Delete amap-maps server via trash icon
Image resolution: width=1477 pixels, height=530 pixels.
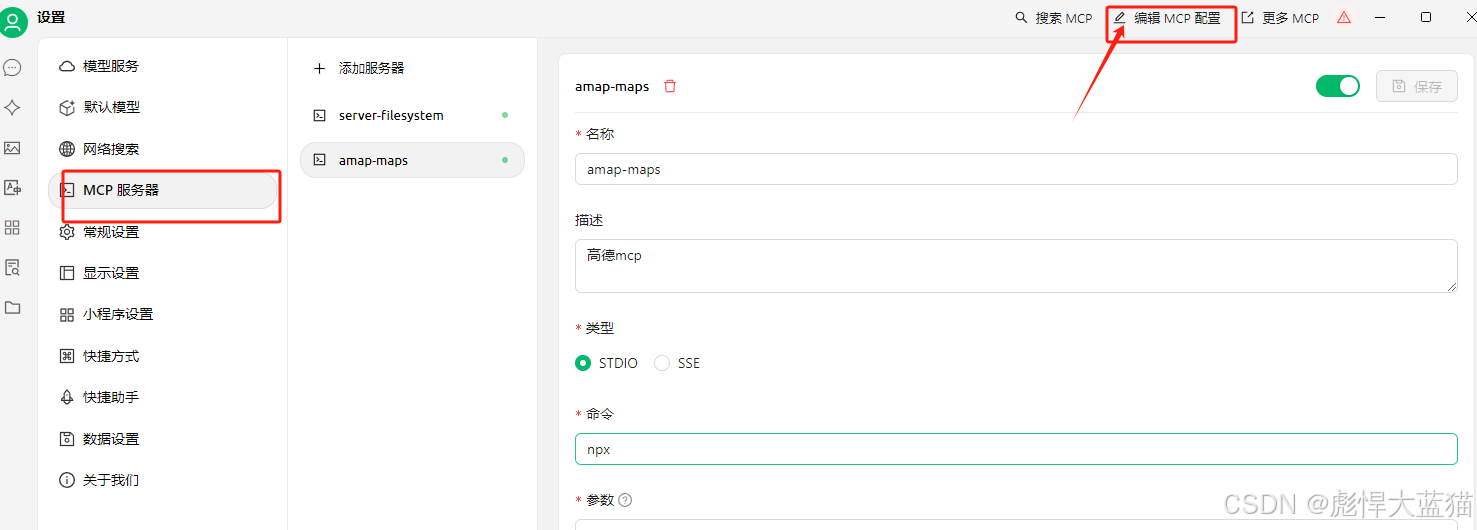tap(670, 86)
